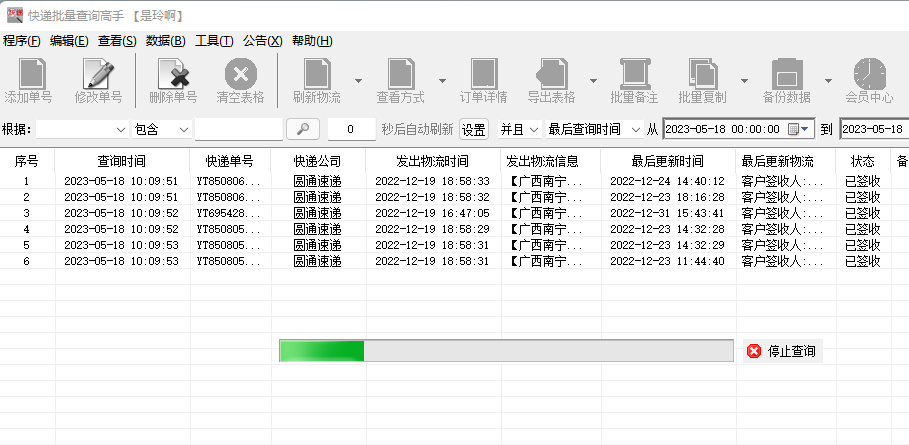Click 【广西南宁... cell in row 5

546,245
